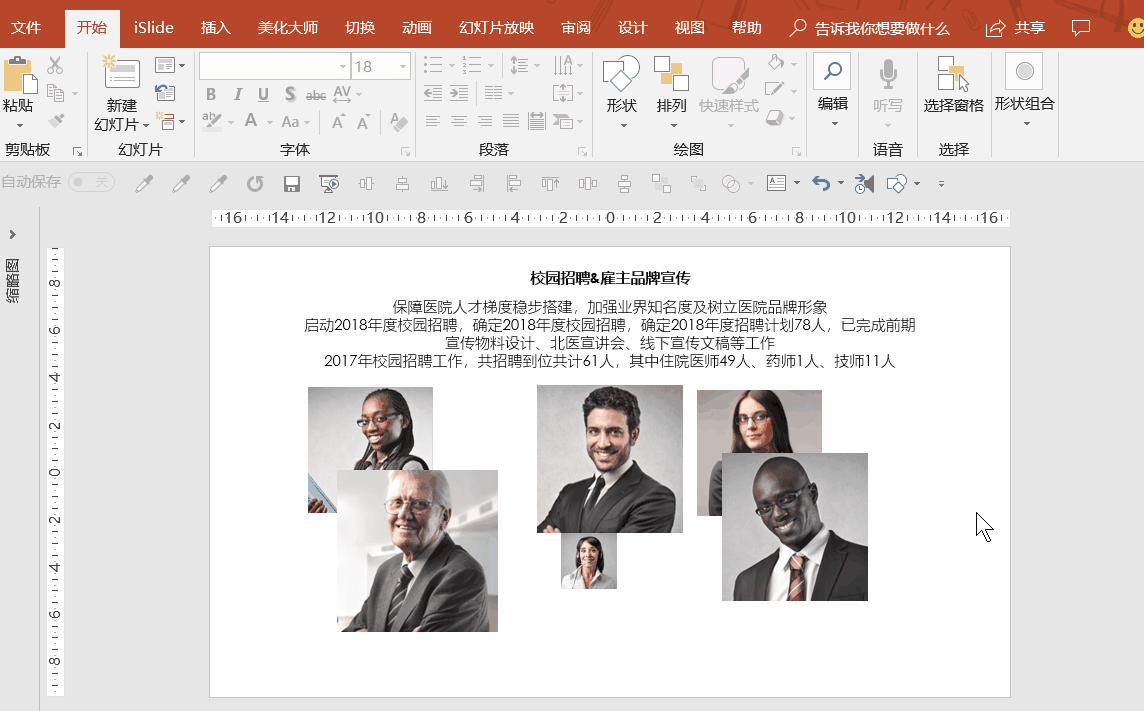Image resolution: width=1144 pixels, height=711 pixels.
Task: Start slideshow from quick access toolbar
Action: [x=329, y=183]
